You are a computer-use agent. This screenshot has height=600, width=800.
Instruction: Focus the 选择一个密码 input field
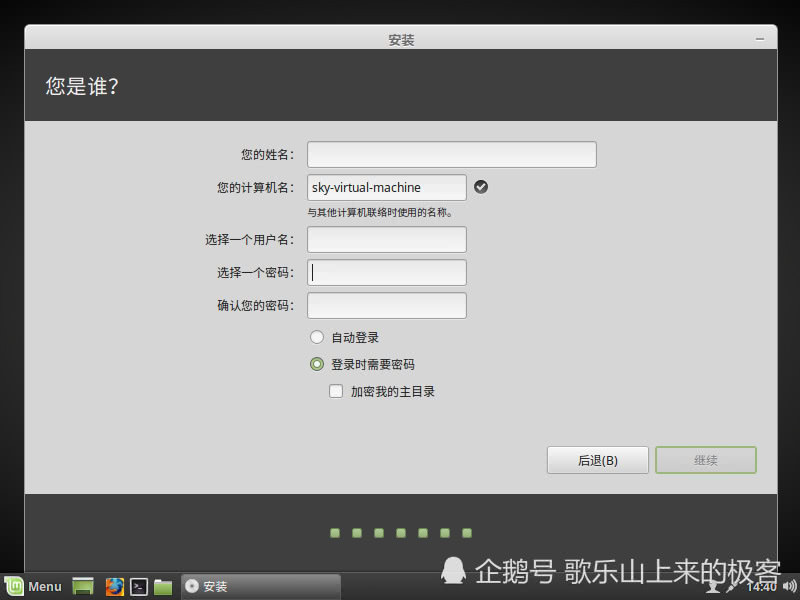tap(387, 272)
